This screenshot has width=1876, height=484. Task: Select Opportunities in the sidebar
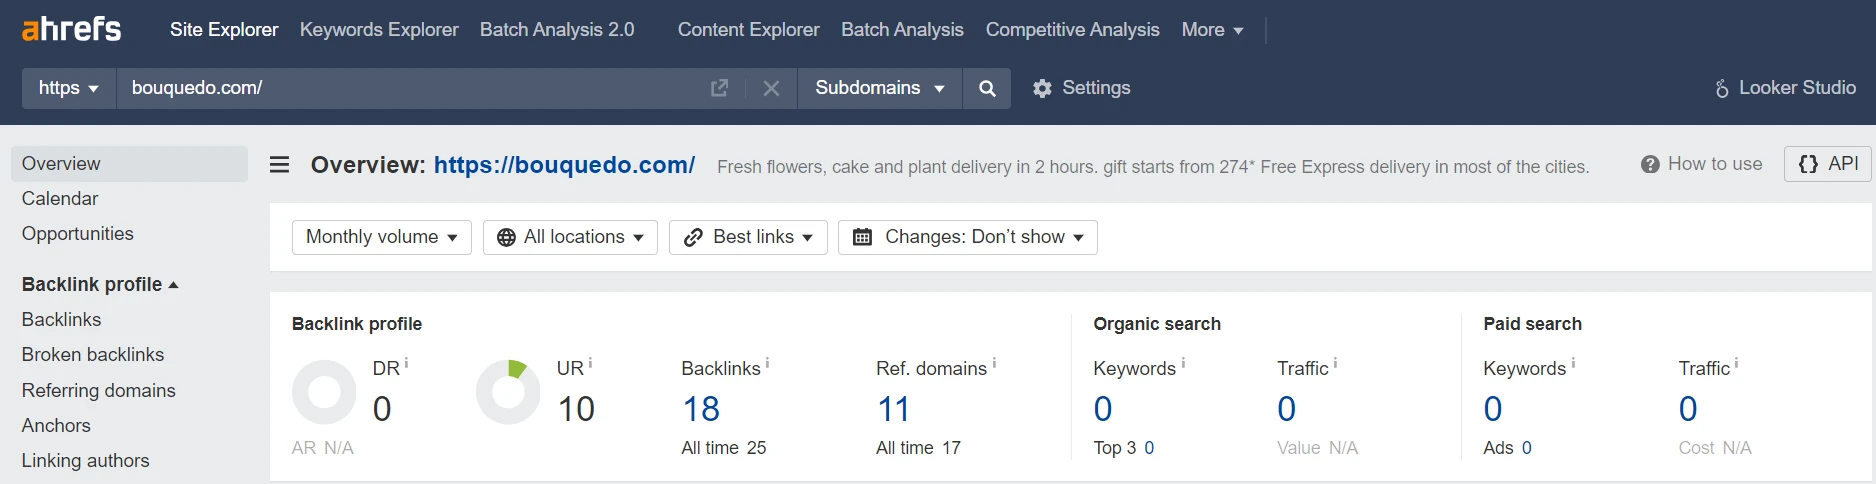[78, 234]
